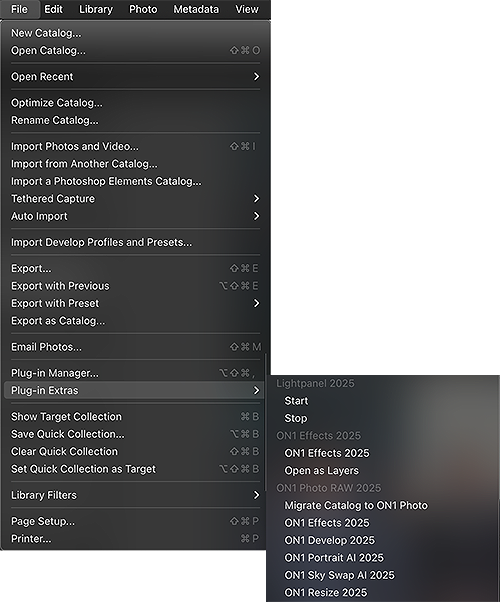Expand the Tethered Capture submenu

pos(135,198)
